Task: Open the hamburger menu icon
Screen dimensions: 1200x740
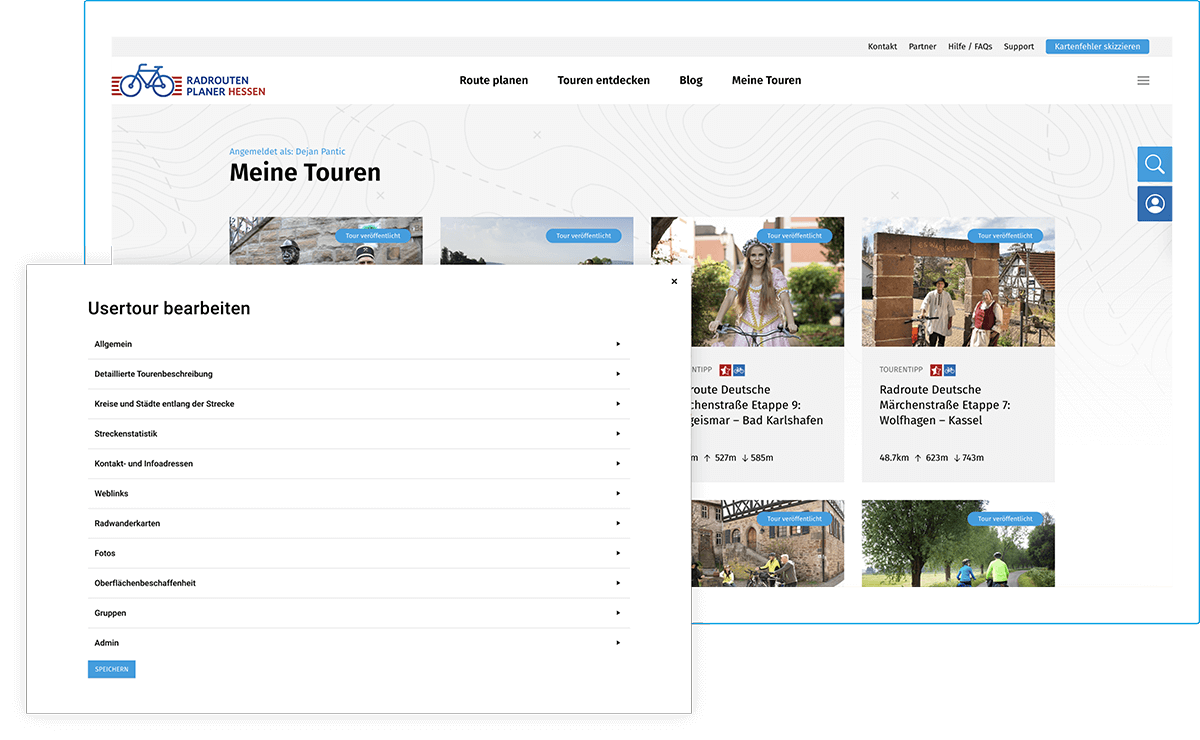Action: (x=1143, y=81)
